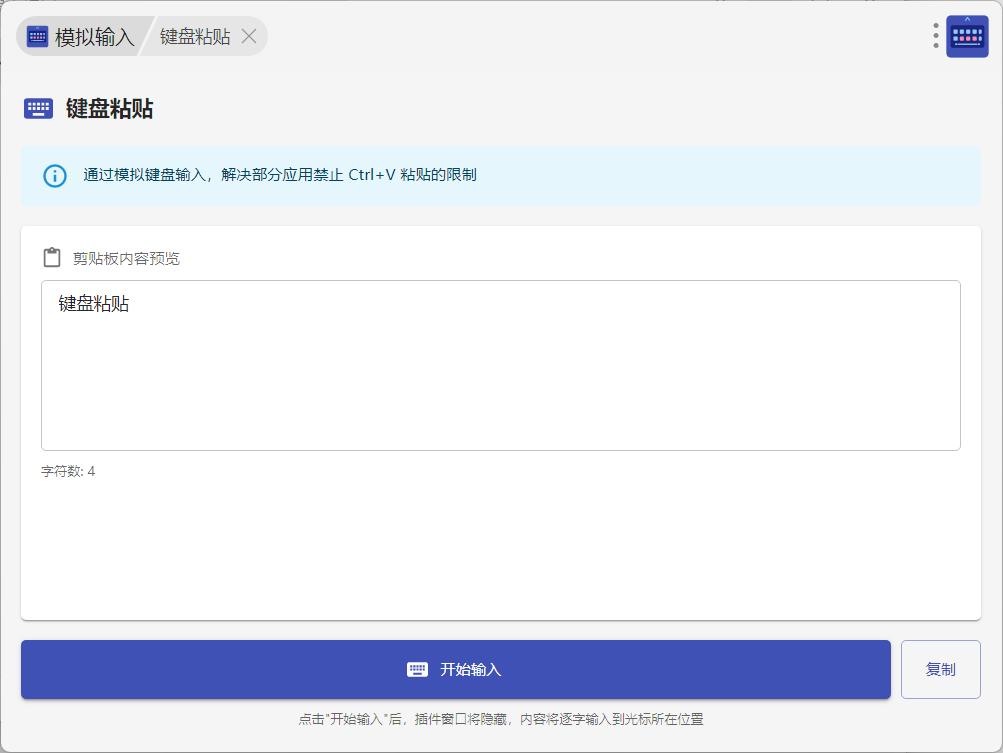Click the keyboard icon in 模拟输入 tab
Viewport: 1003px width, 753px height.
(x=37, y=37)
